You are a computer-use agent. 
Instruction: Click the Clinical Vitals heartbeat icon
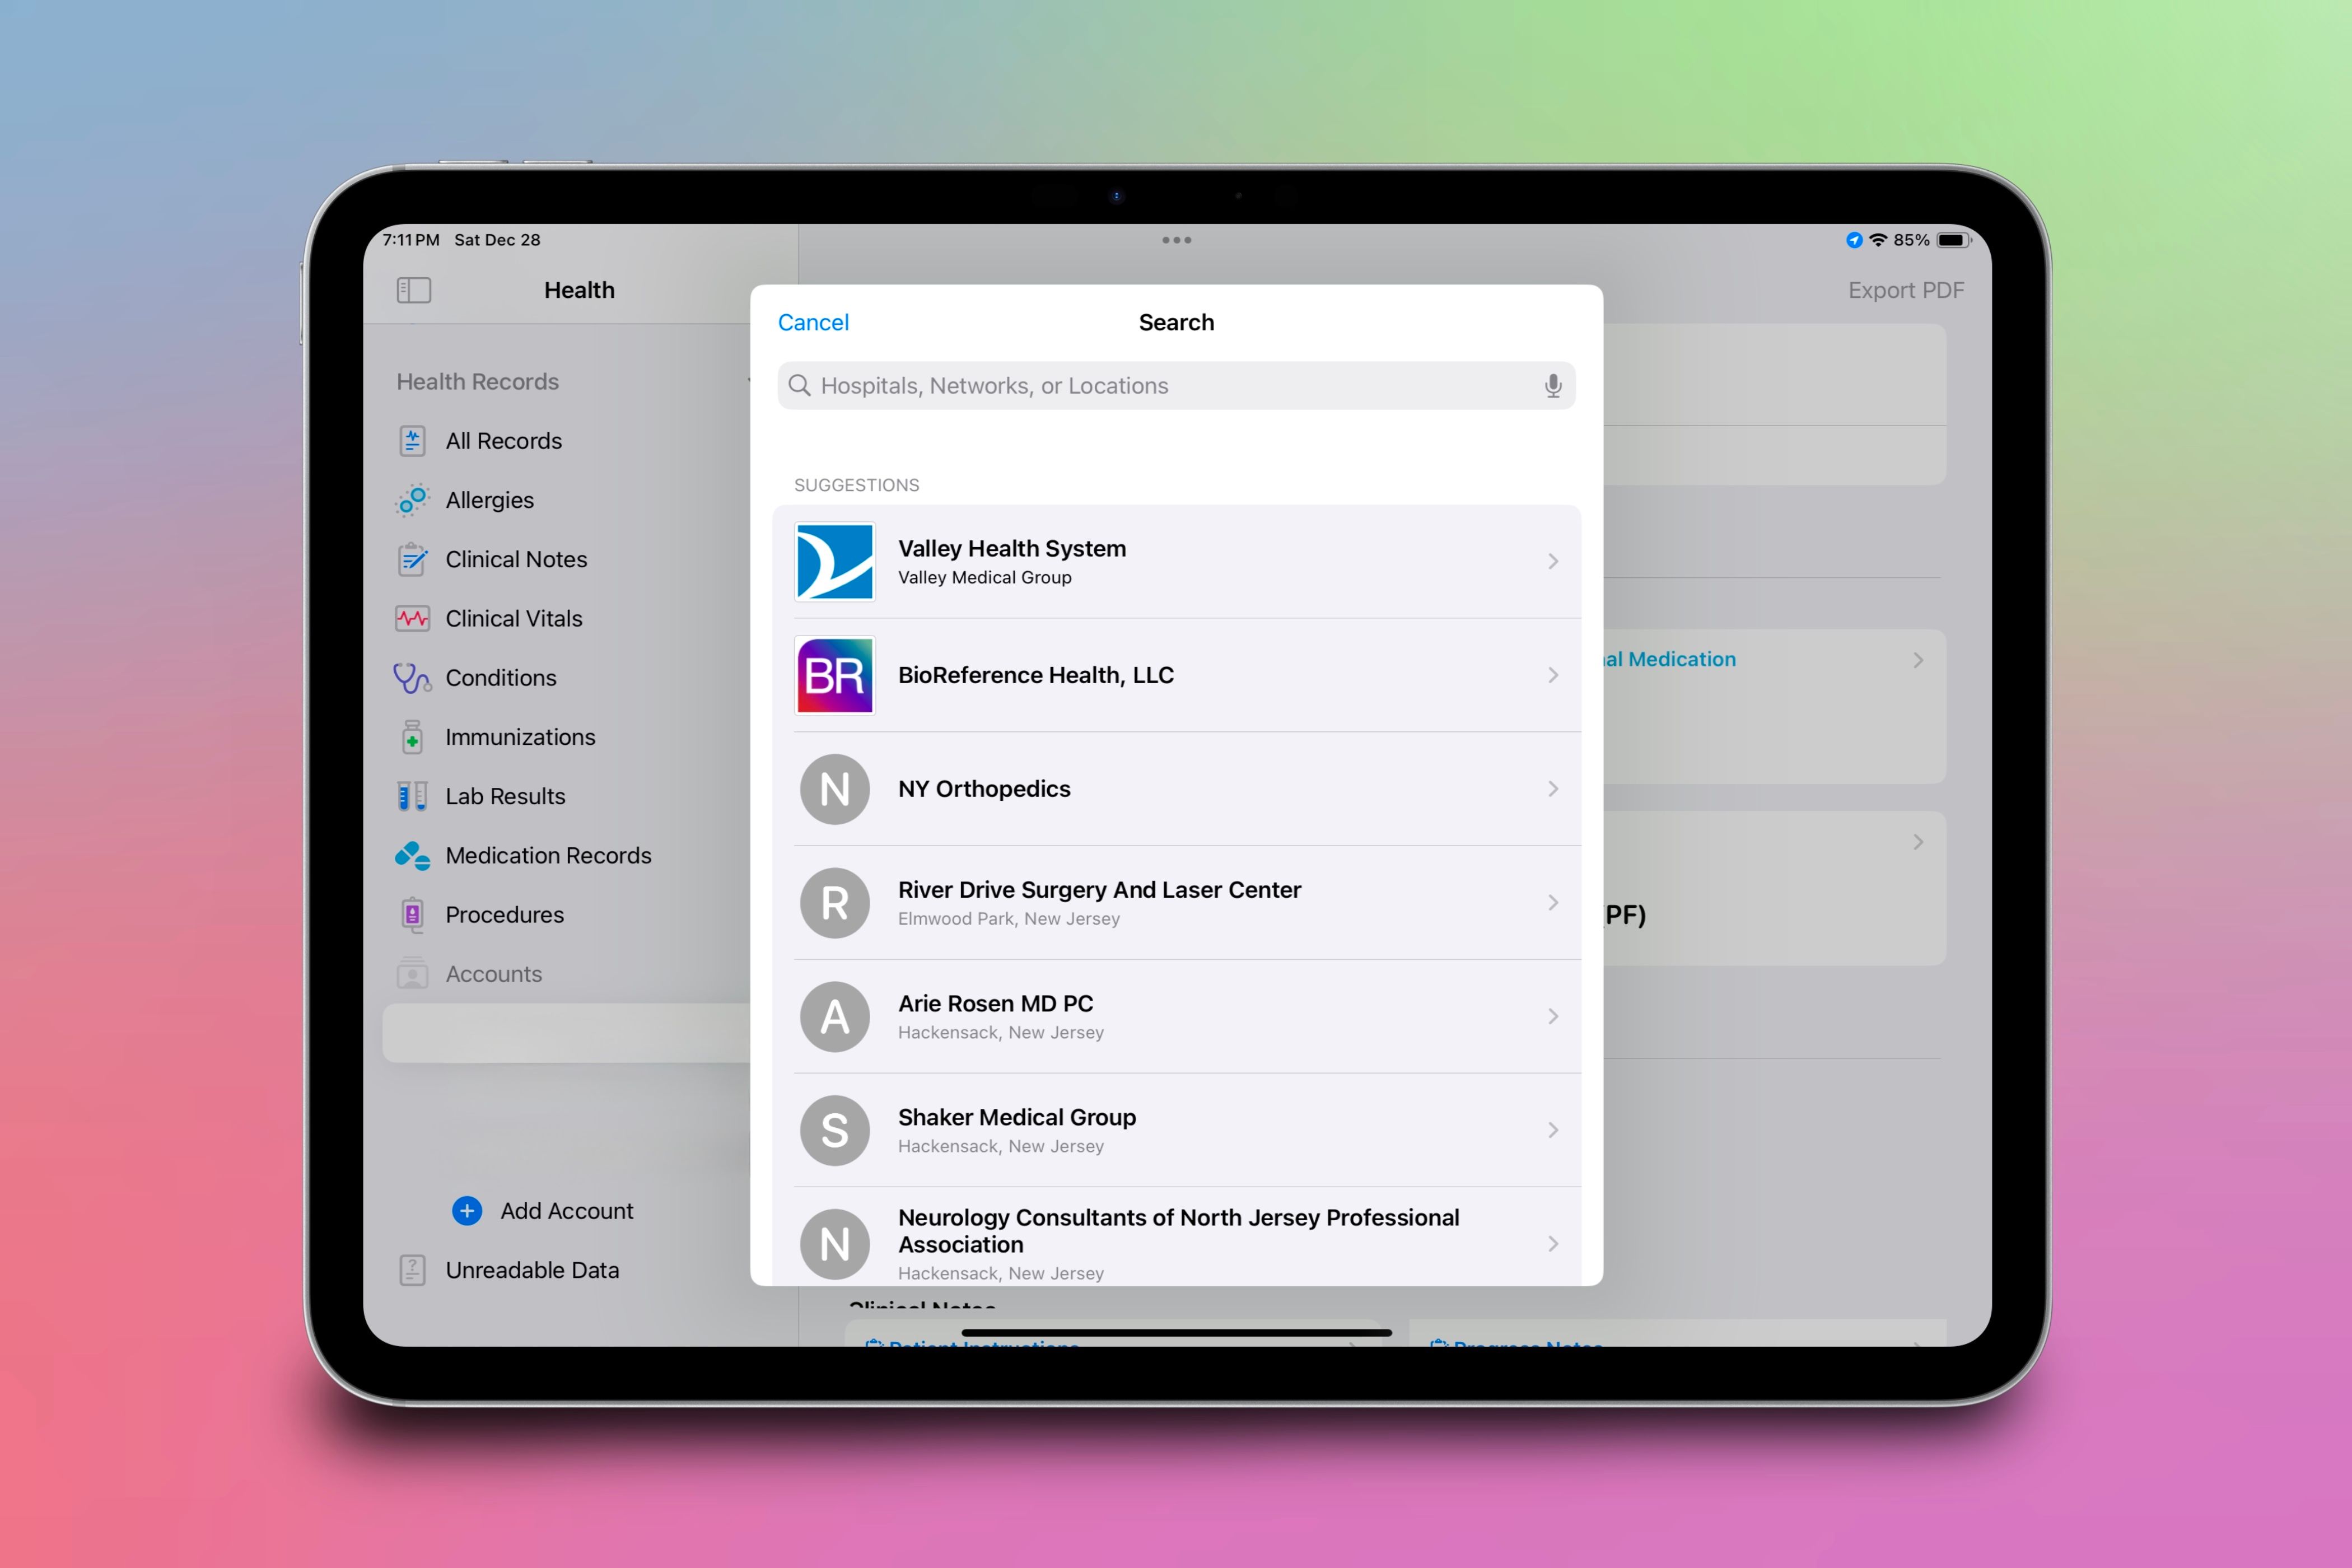(x=412, y=618)
